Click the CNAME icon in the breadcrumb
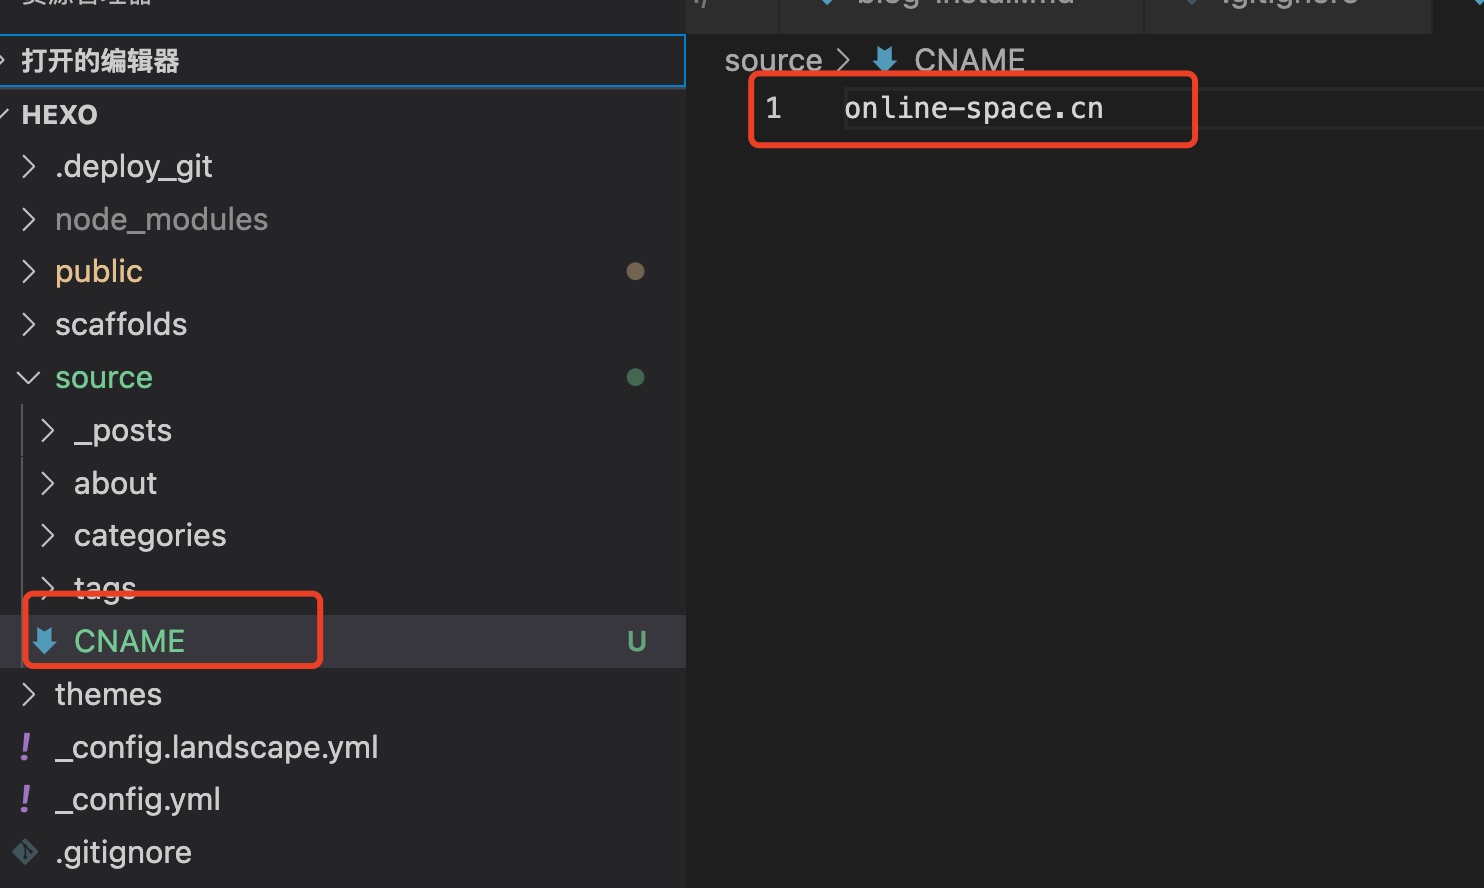Viewport: 1484px width, 888px height. 884,60
